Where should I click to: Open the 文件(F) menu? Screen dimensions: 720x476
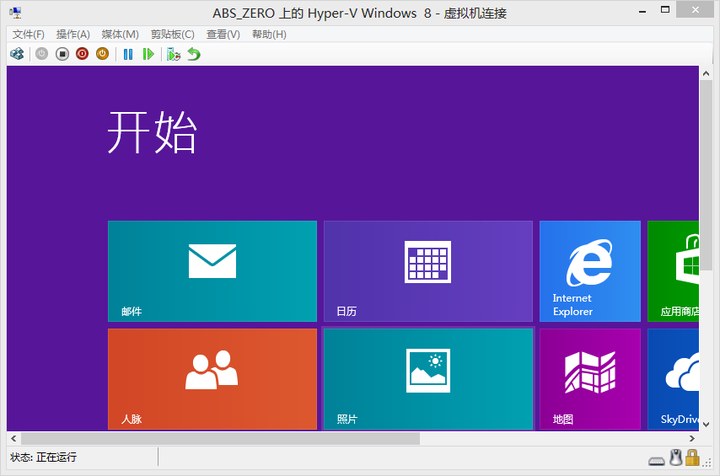tap(28, 34)
